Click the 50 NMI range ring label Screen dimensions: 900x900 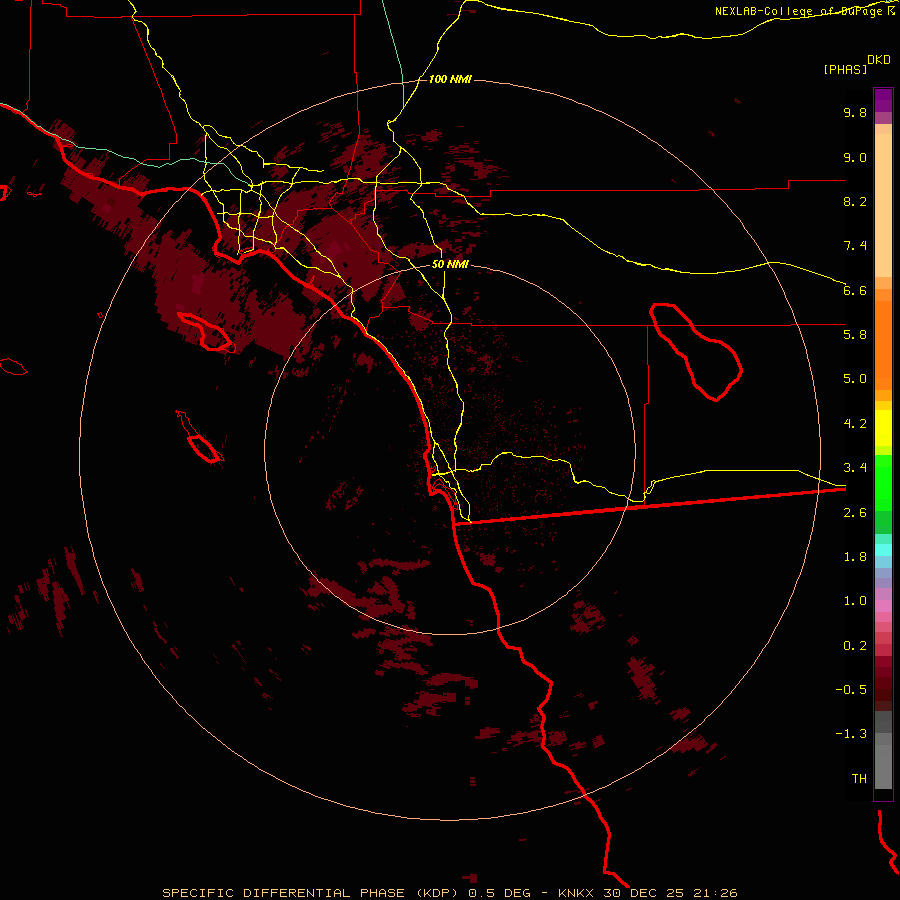(x=450, y=264)
